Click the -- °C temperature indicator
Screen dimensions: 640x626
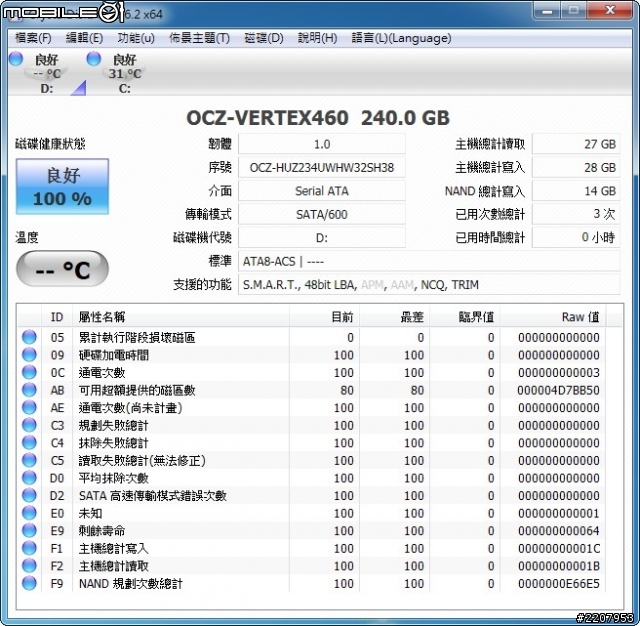(x=62, y=269)
